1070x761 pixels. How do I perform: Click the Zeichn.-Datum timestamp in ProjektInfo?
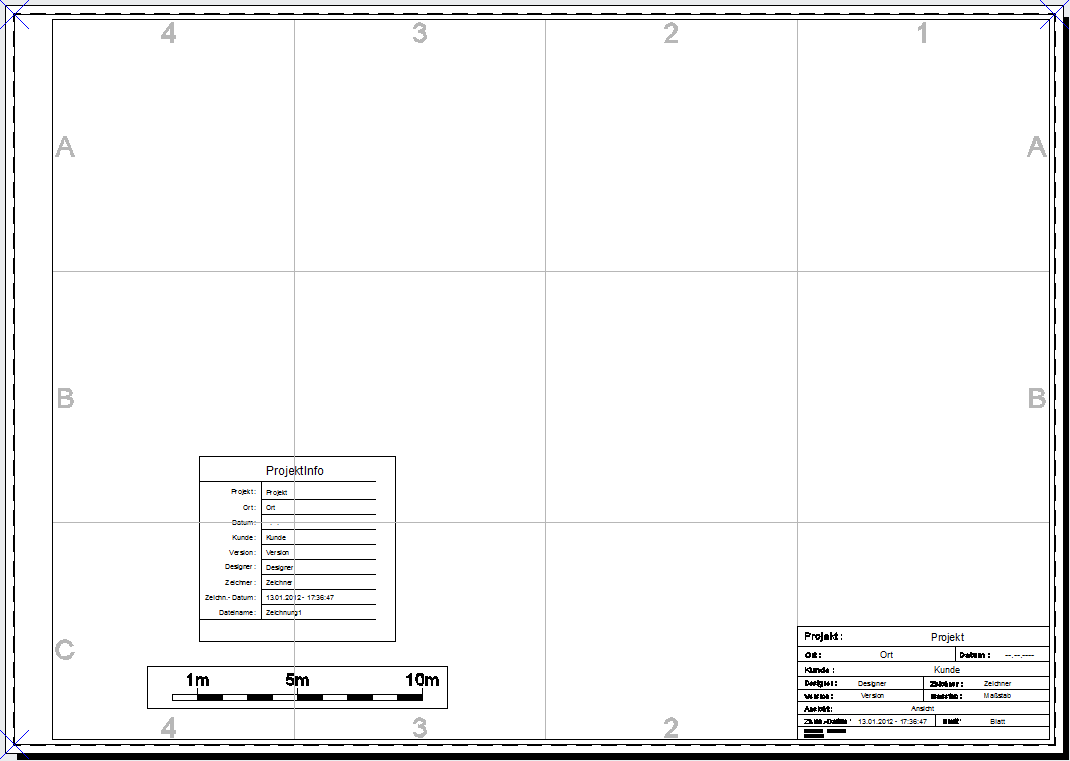300,597
